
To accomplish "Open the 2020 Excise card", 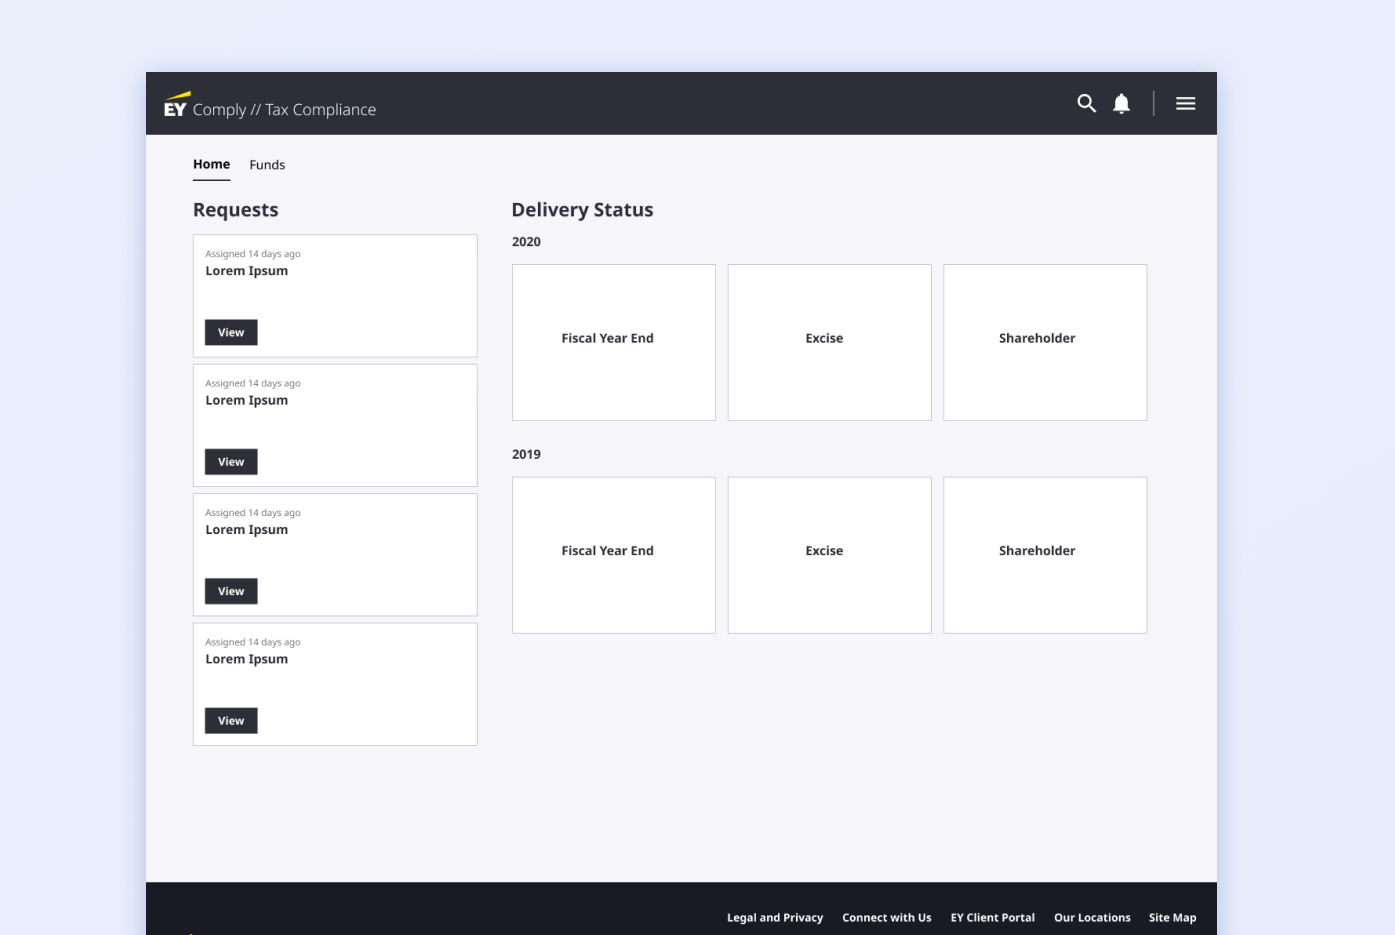I will [830, 342].
